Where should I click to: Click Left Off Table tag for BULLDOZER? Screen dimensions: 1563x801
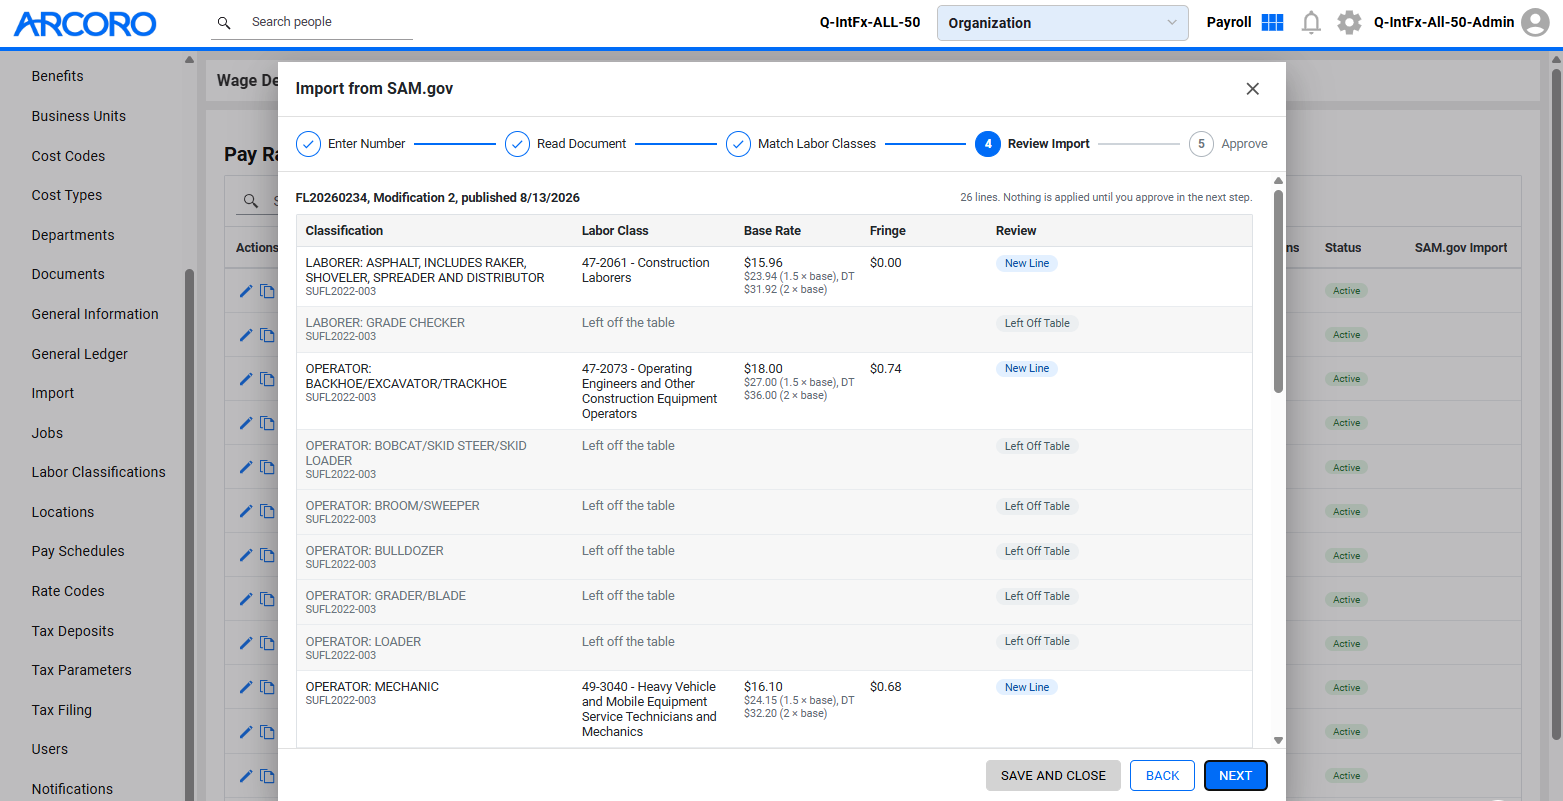(x=1037, y=551)
